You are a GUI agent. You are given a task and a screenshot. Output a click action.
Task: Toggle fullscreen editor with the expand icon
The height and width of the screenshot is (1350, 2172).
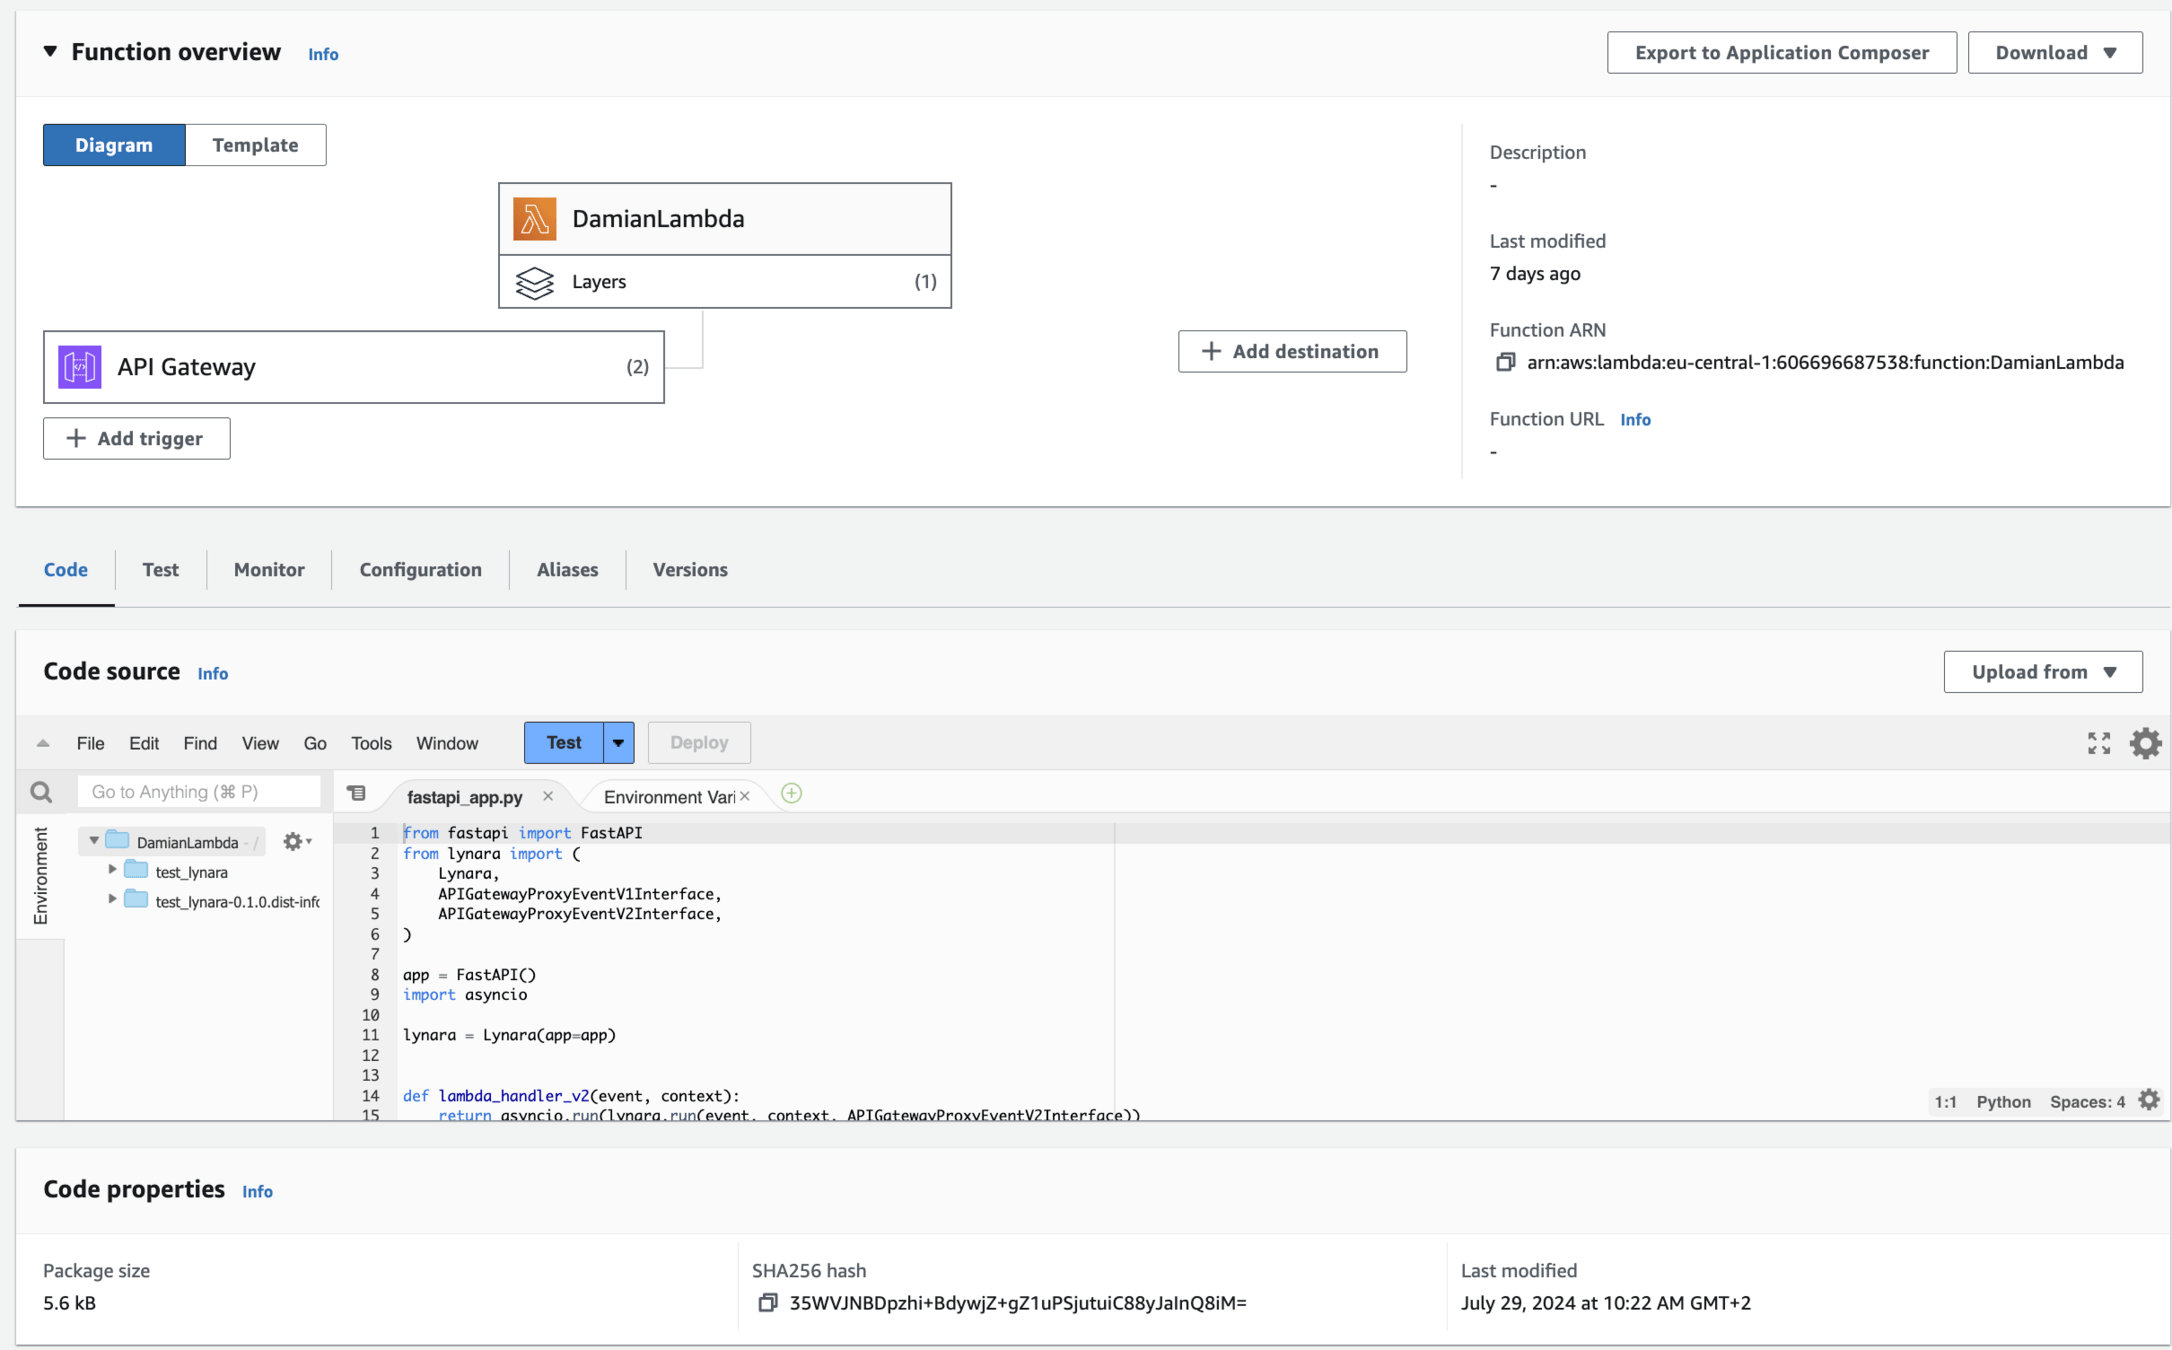[x=2098, y=742]
